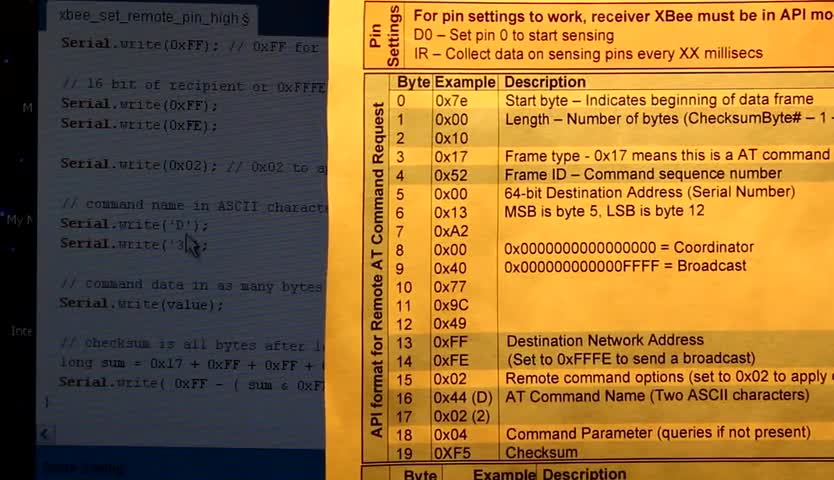Click the 'Checksum' description in row 19

541,452
